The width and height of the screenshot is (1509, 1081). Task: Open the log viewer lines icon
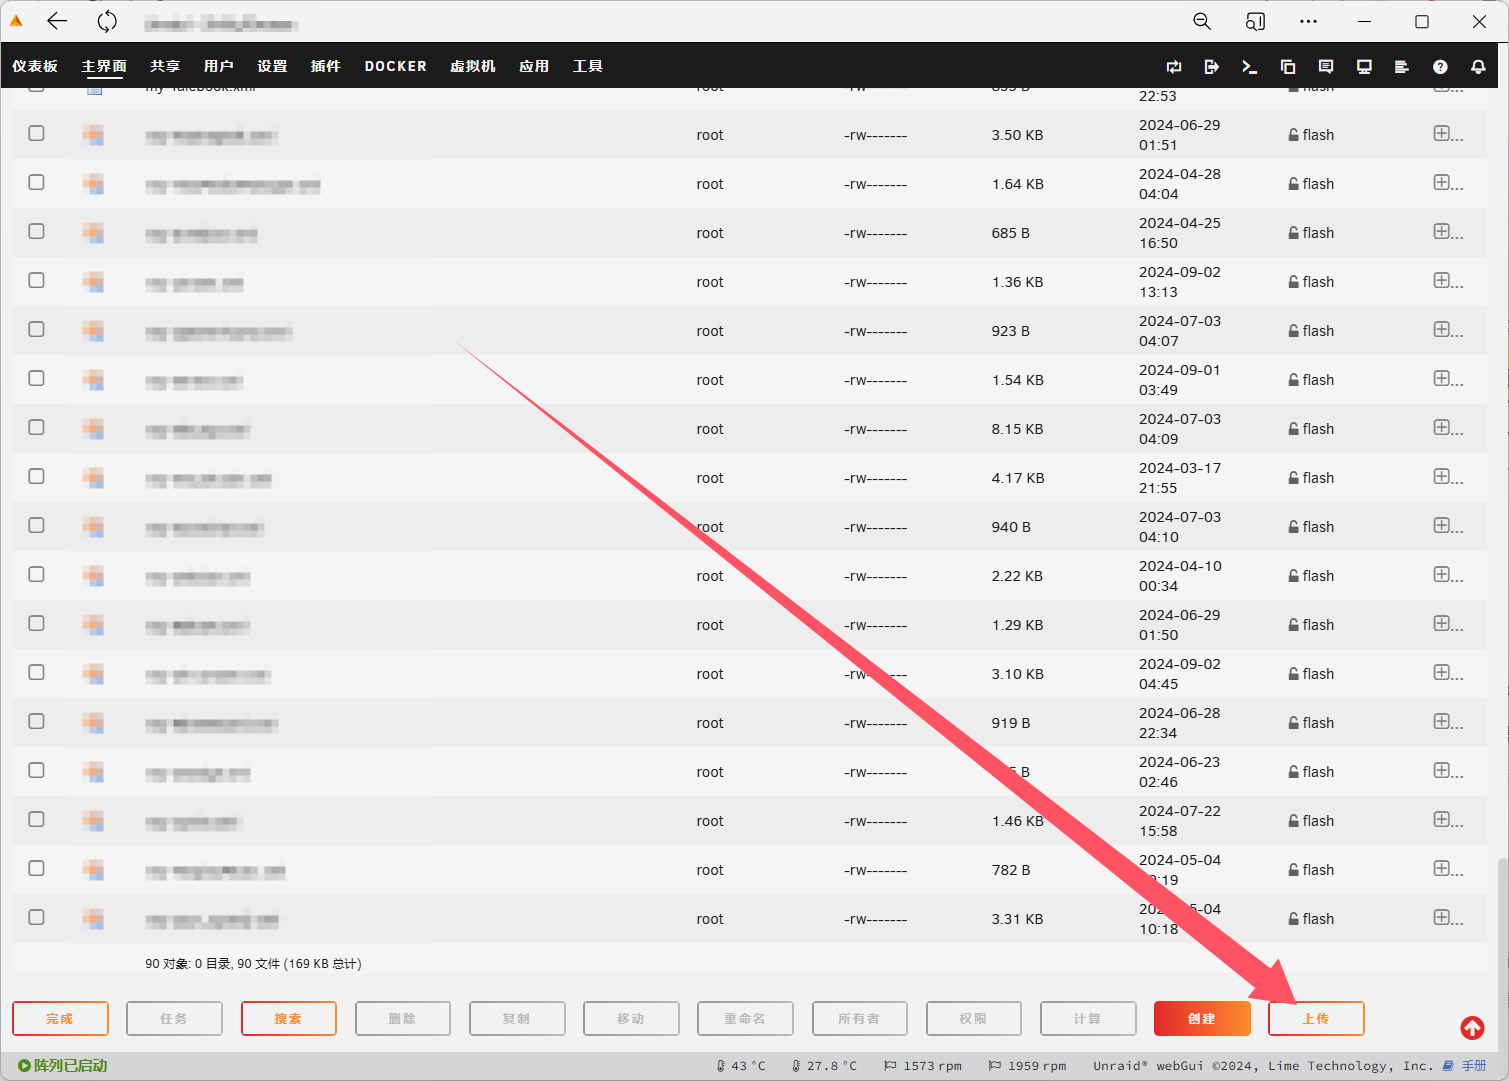coord(1401,67)
